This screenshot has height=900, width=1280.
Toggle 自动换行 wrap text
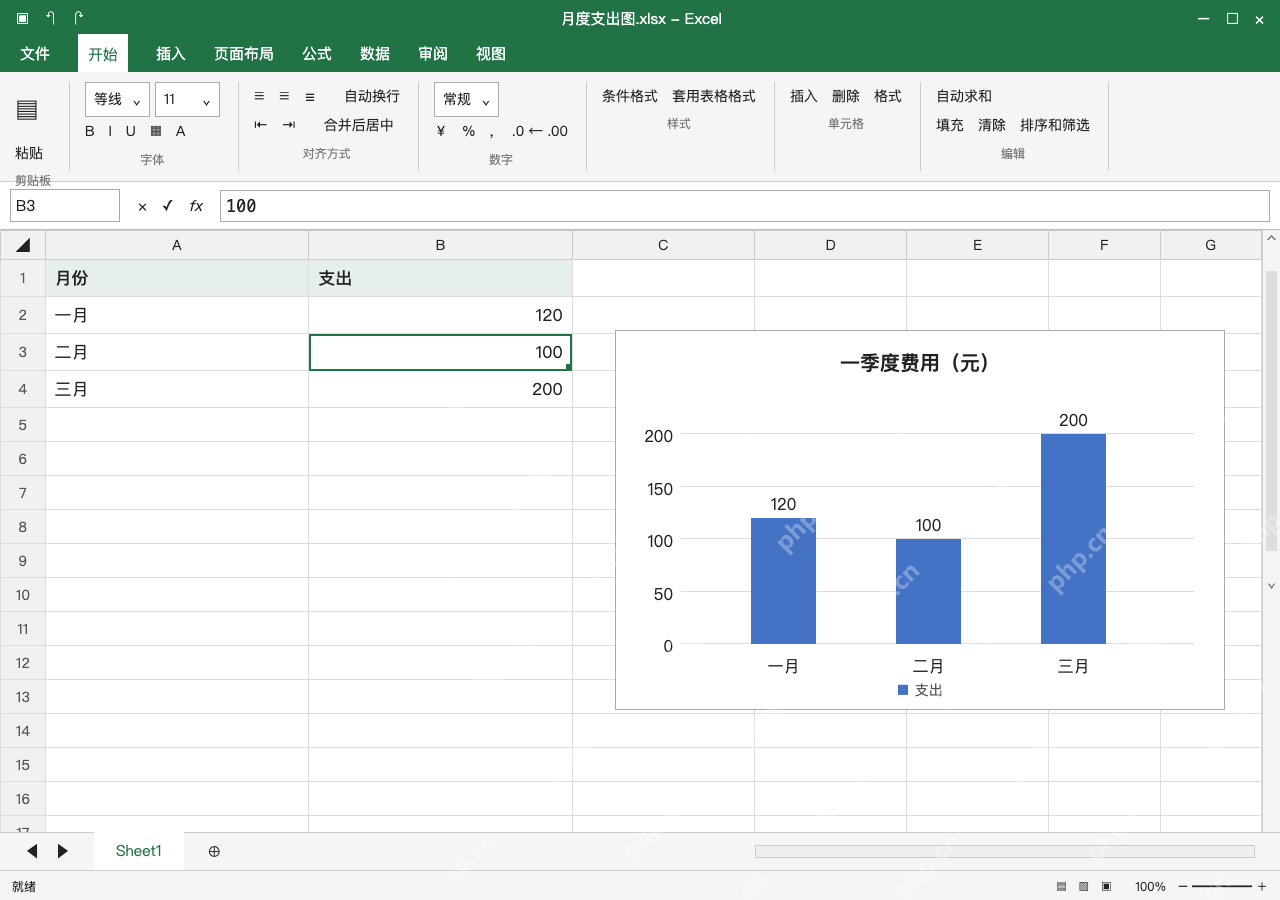point(372,96)
